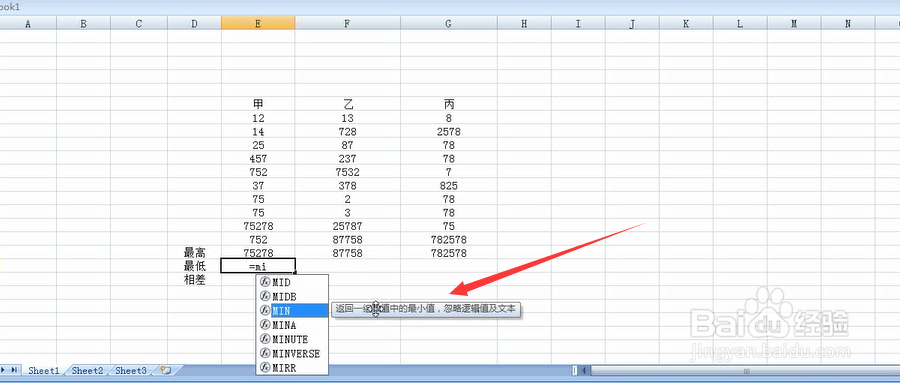The image size is (900, 383).
Task: Click the 最高 label cell
Action: (x=194, y=253)
